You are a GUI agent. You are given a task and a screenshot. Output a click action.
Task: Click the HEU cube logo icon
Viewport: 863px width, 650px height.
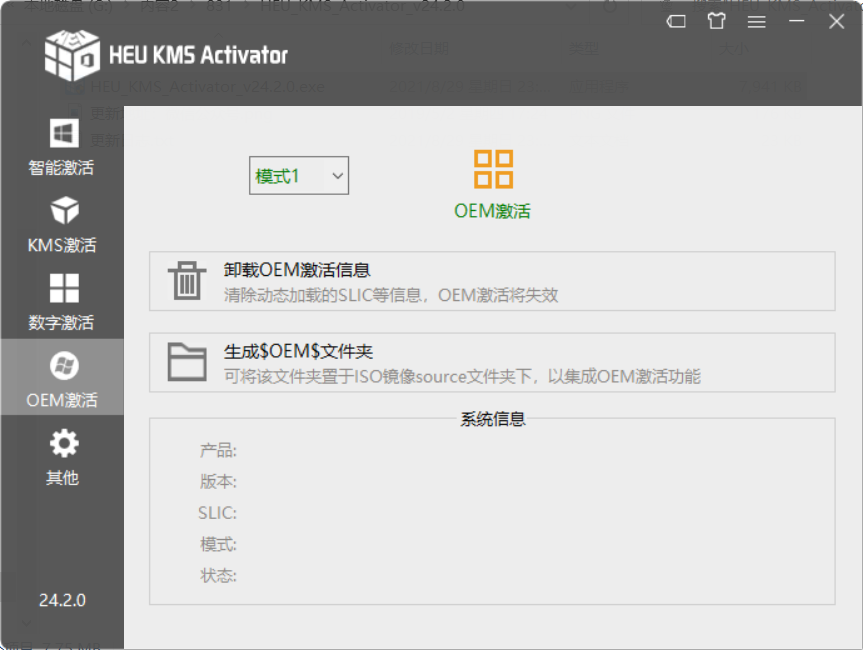tap(72, 55)
